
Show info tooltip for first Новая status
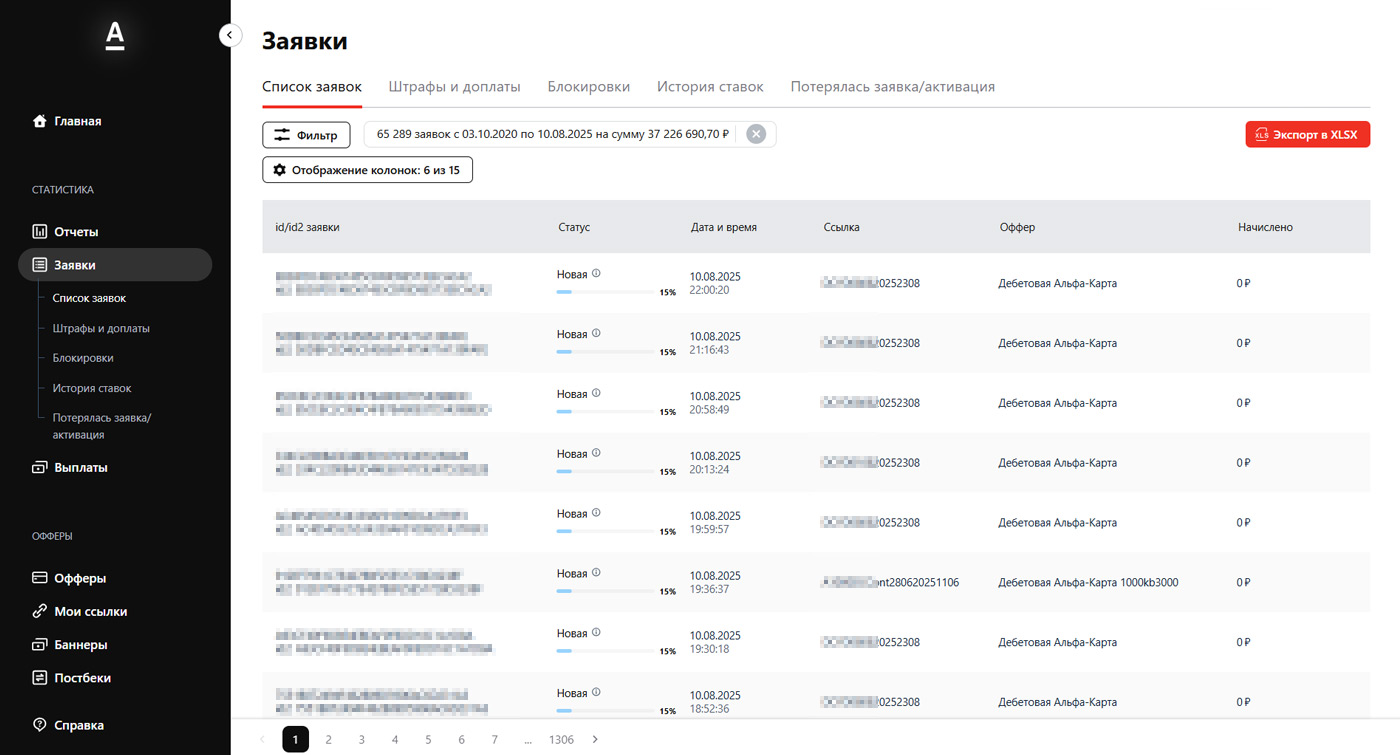pyautogui.click(x=596, y=273)
